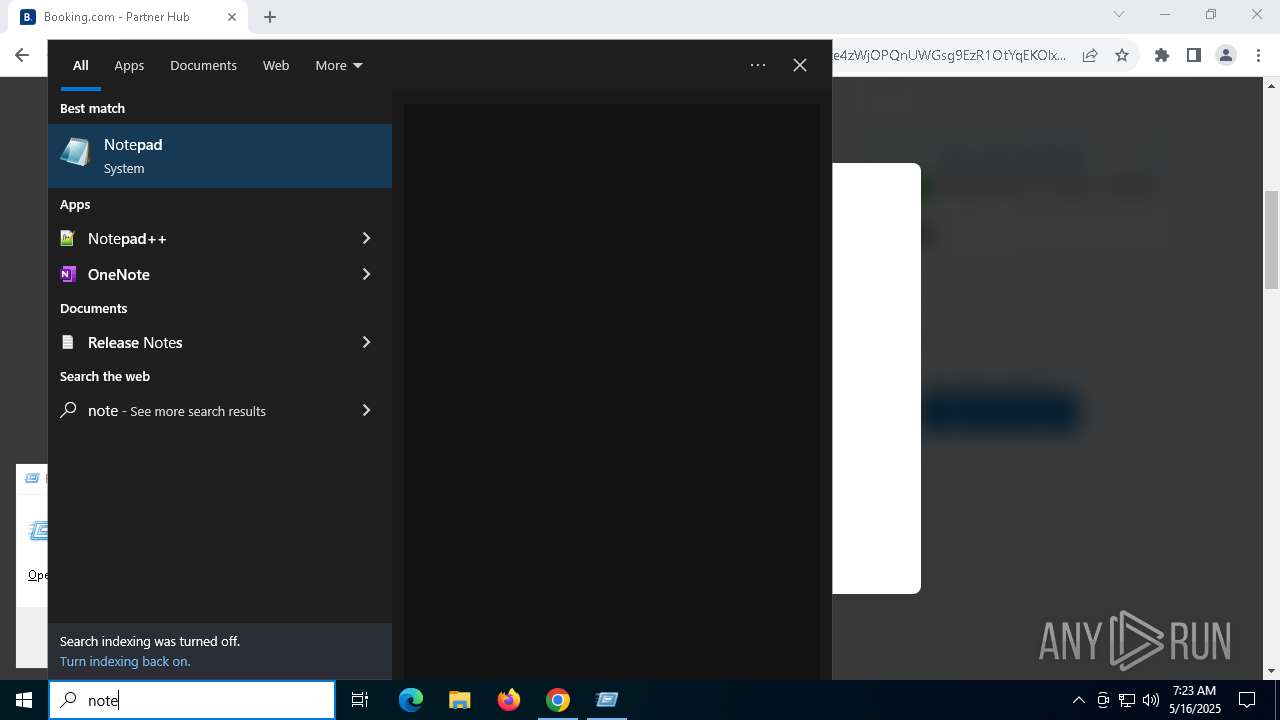The image size is (1280, 720).
Task: Click the OneNote app icon
Action: pos(68,274)
